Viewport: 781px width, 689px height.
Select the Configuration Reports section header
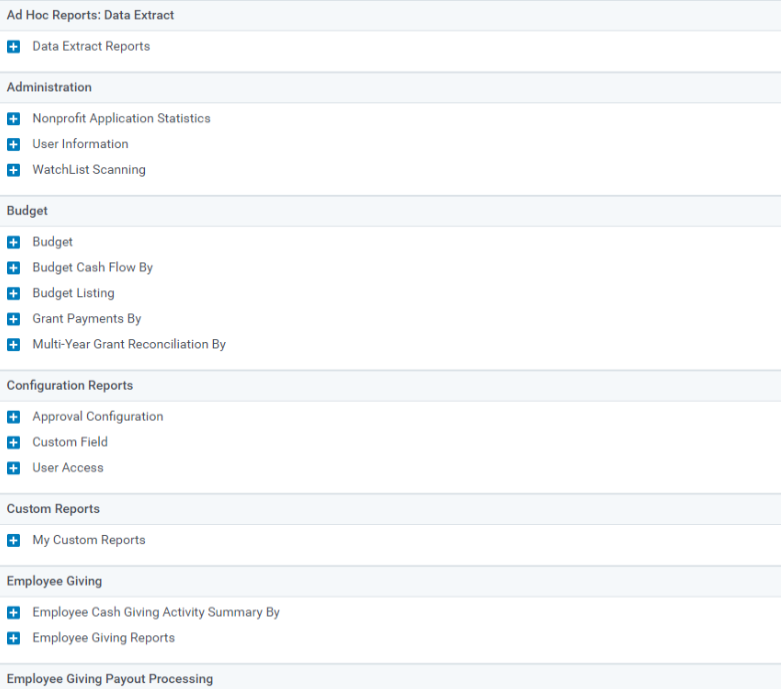coord(390,386)
